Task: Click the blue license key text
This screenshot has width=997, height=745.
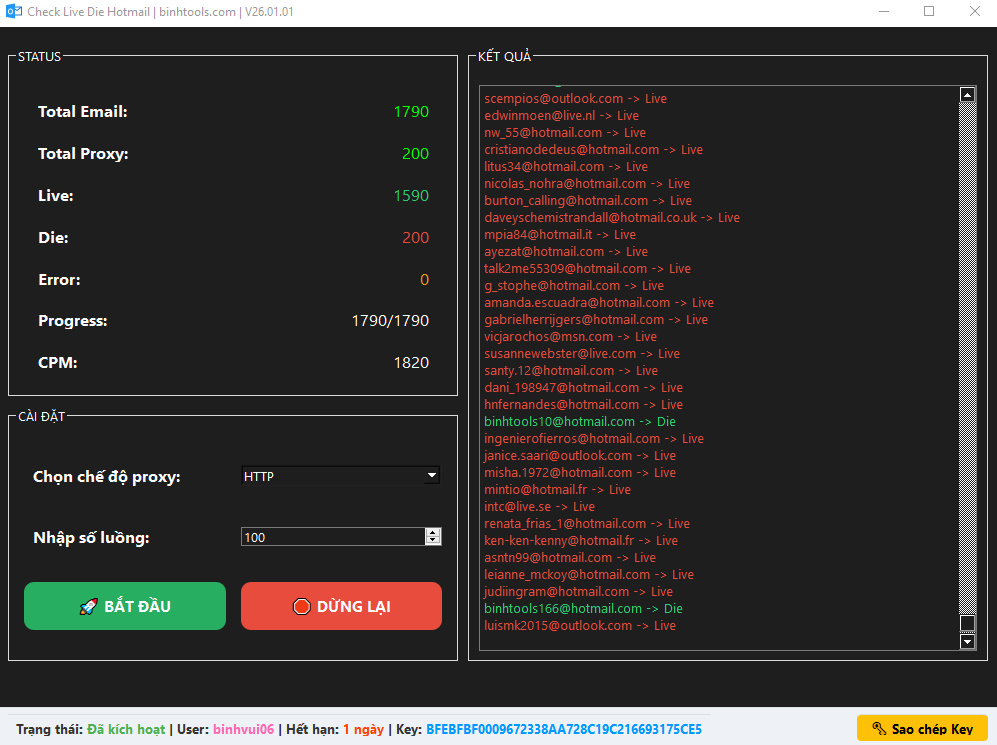Action: [x=564, y=729]
